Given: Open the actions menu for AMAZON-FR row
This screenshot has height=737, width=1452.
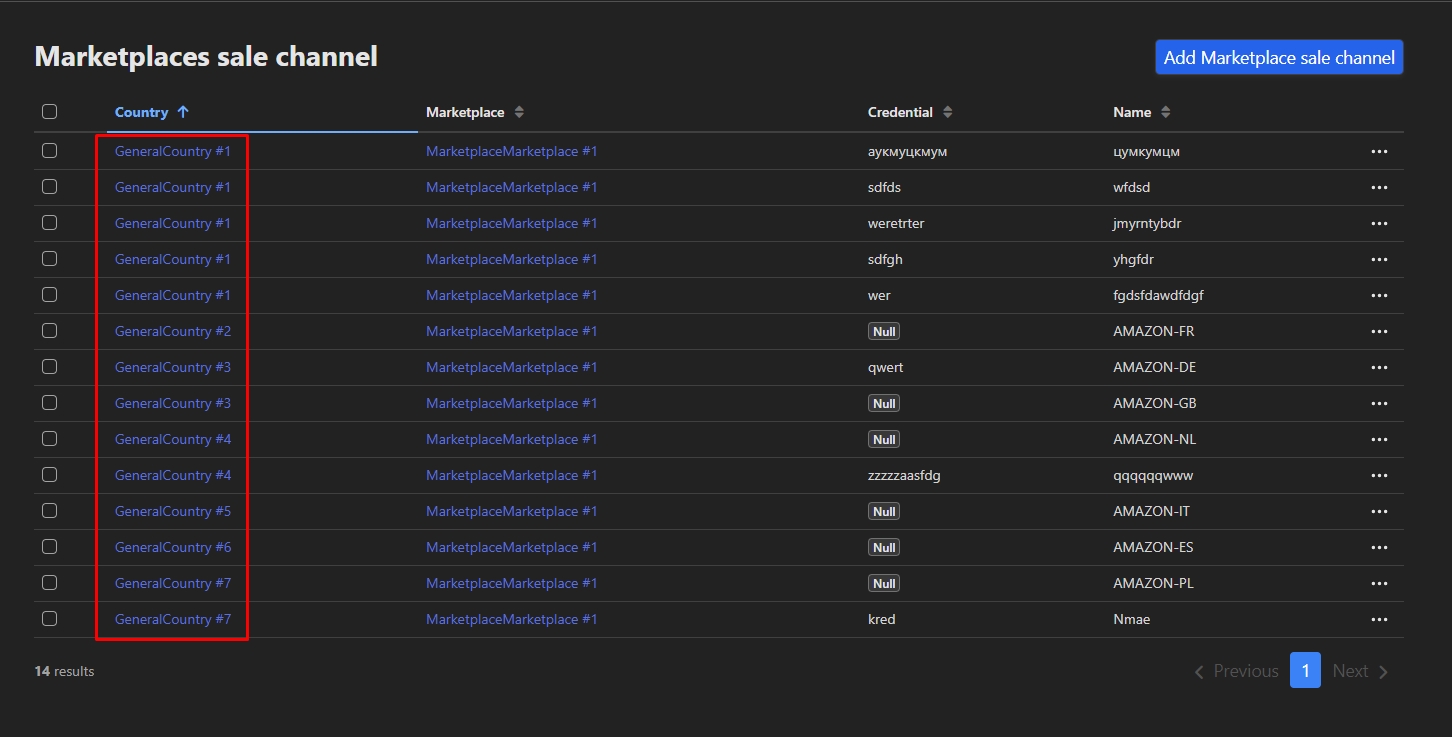Looking at the screenshot, I should [x=1380, y=331].
